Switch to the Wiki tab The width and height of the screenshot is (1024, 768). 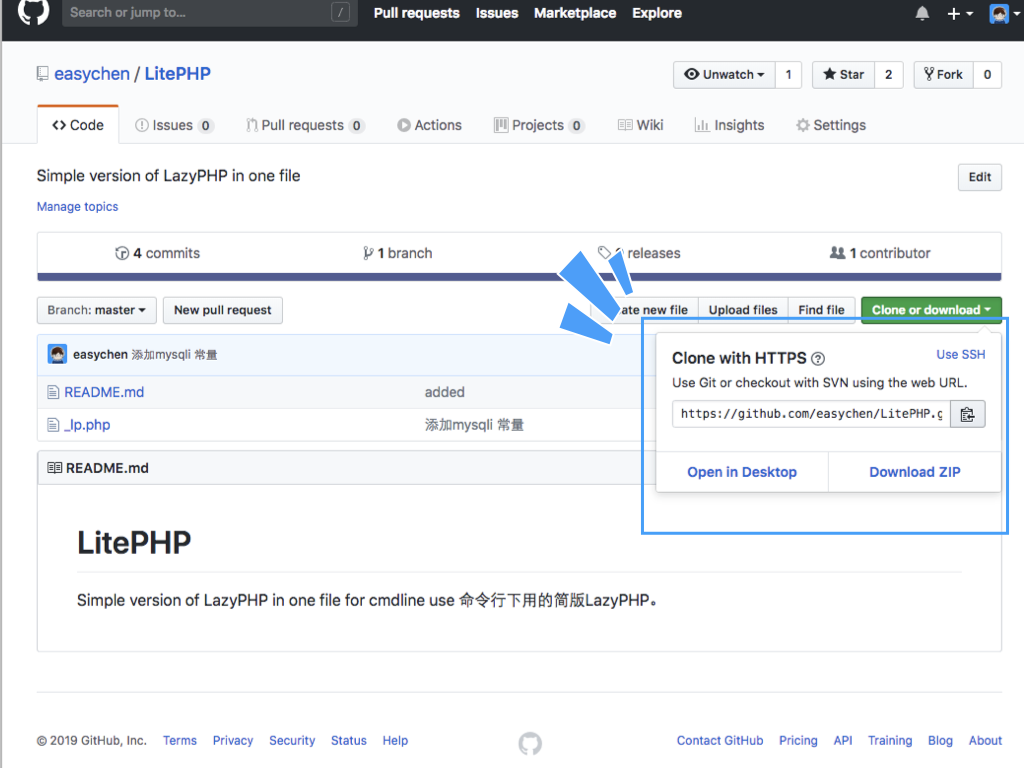tap(641, 125)
